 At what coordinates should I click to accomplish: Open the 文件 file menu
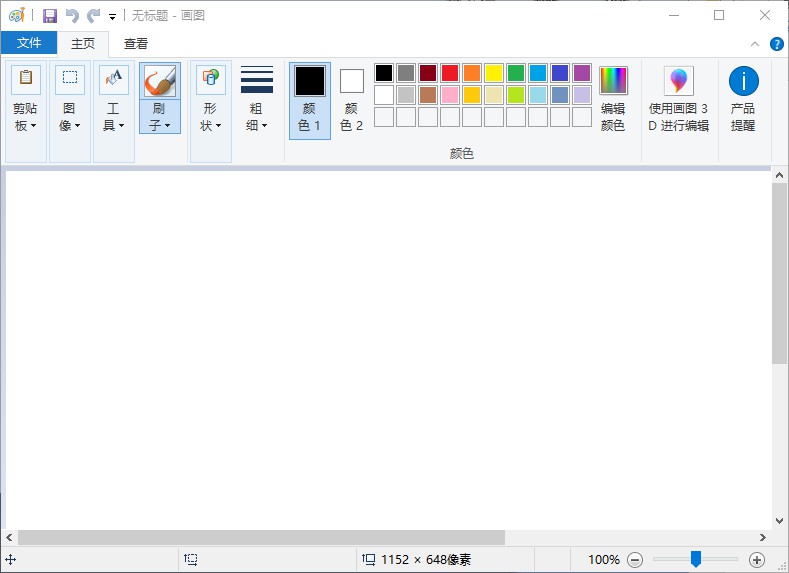point(29,43)
